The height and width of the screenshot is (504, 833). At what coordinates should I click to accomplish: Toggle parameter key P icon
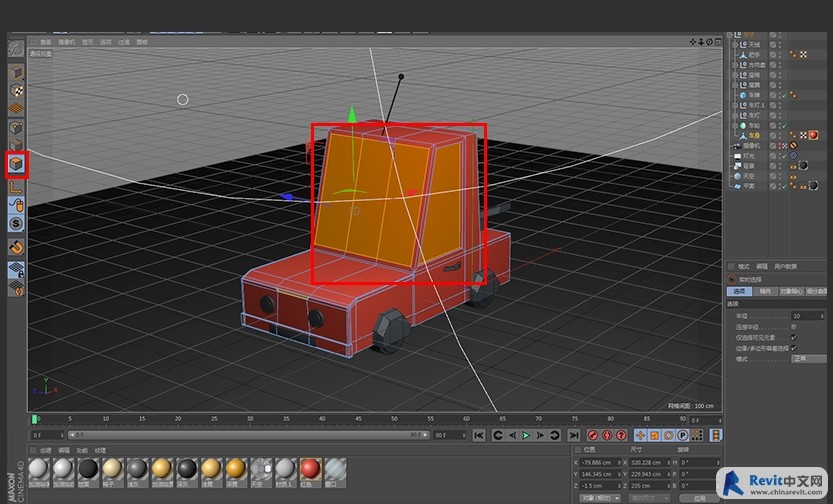click(683, 435)
